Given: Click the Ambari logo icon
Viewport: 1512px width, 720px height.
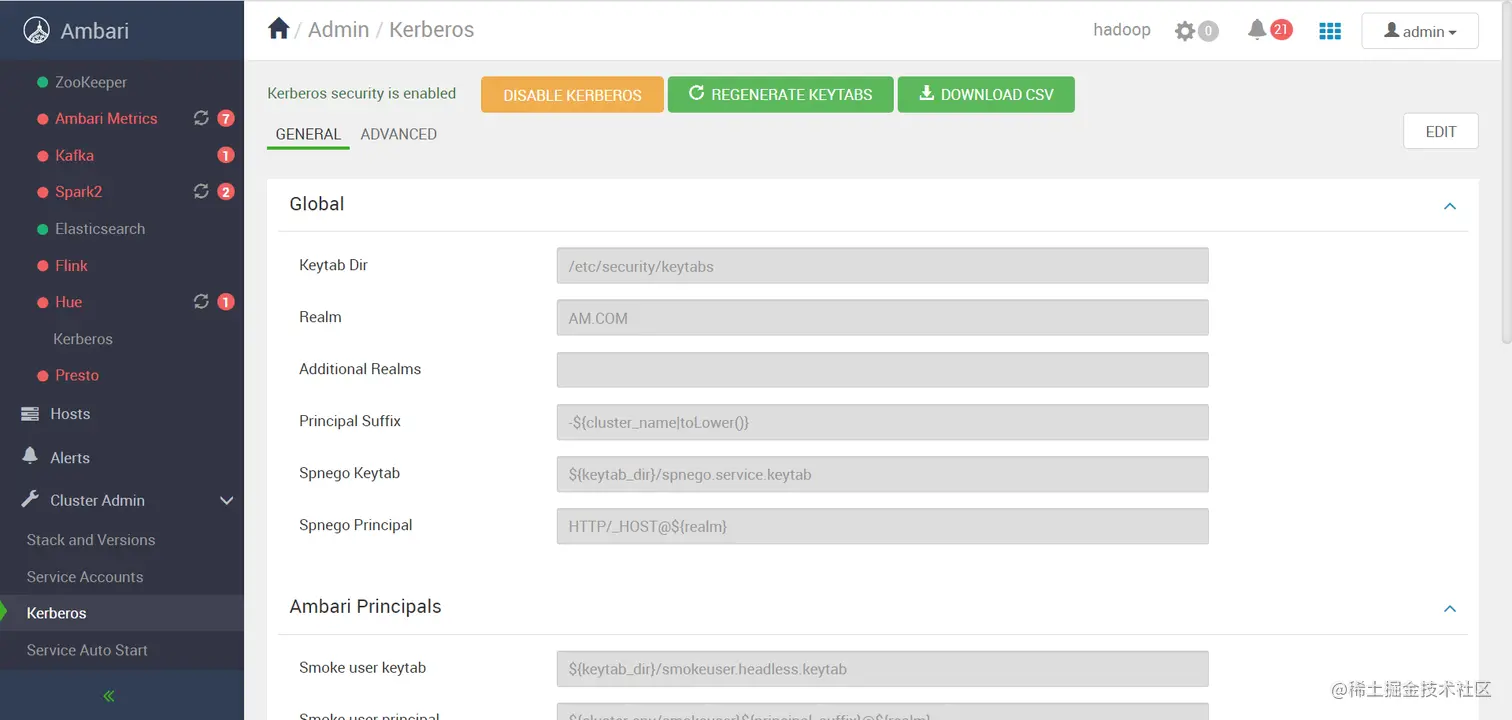Looking at the screenshot, I should click(x=37, y=30).
